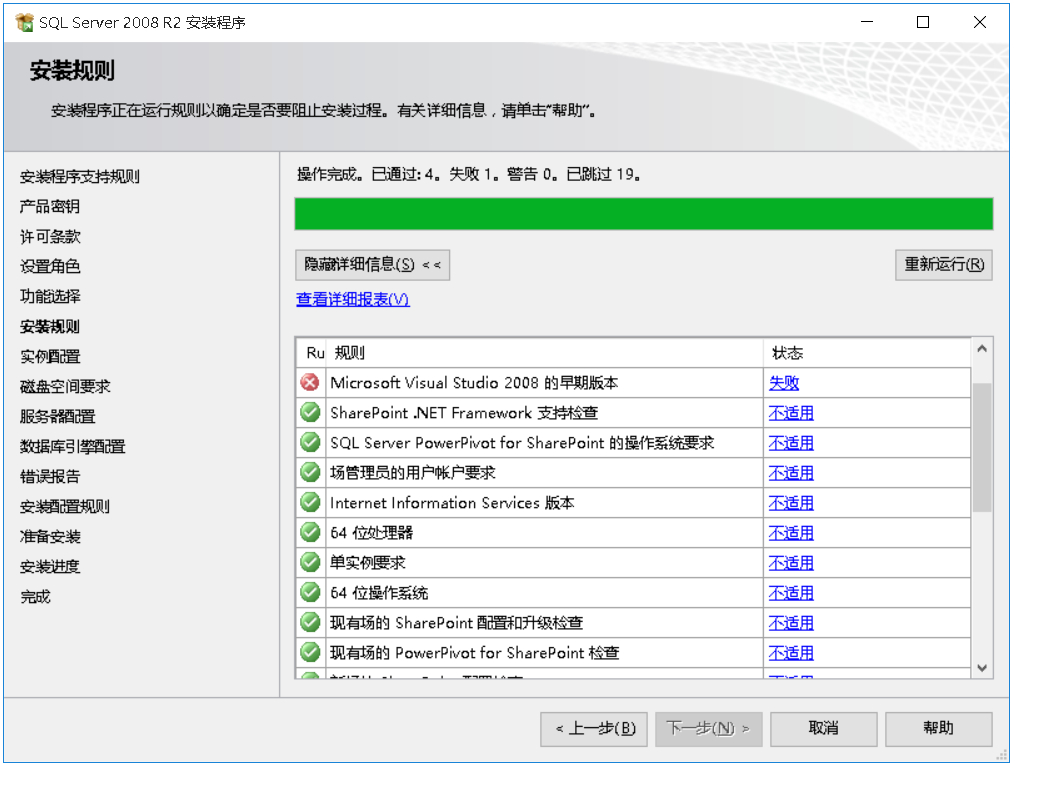Select 设置角色 step in sidebar
The height and width of the screenshot is (788, 1059).
click(x=50, y=267)
